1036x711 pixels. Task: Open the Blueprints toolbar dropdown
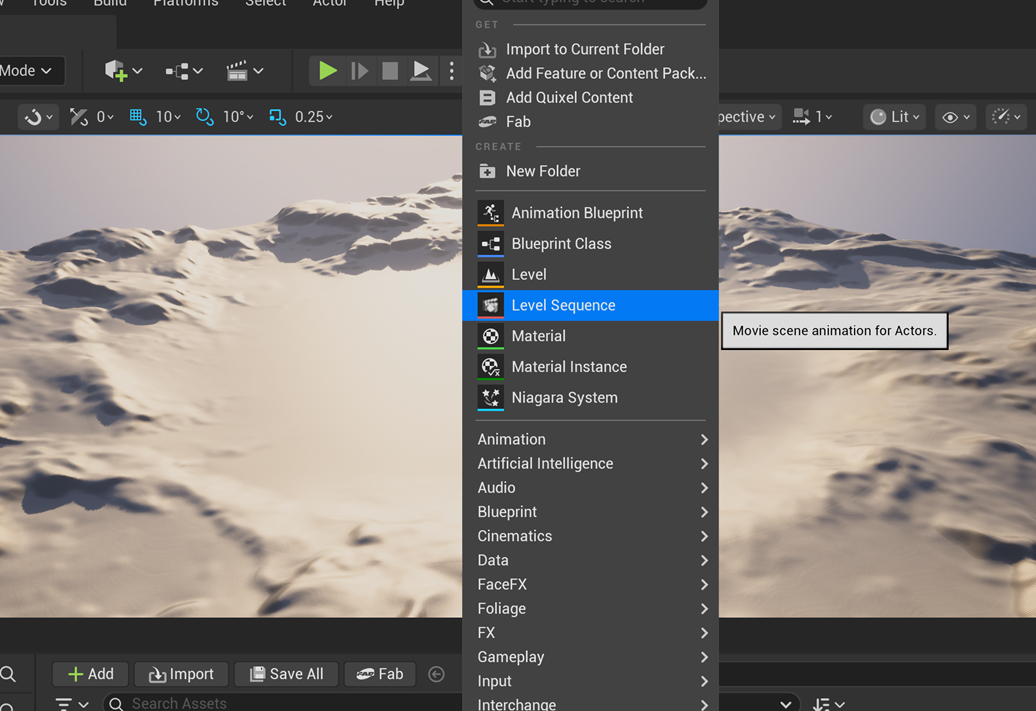(x=184, y=71)
